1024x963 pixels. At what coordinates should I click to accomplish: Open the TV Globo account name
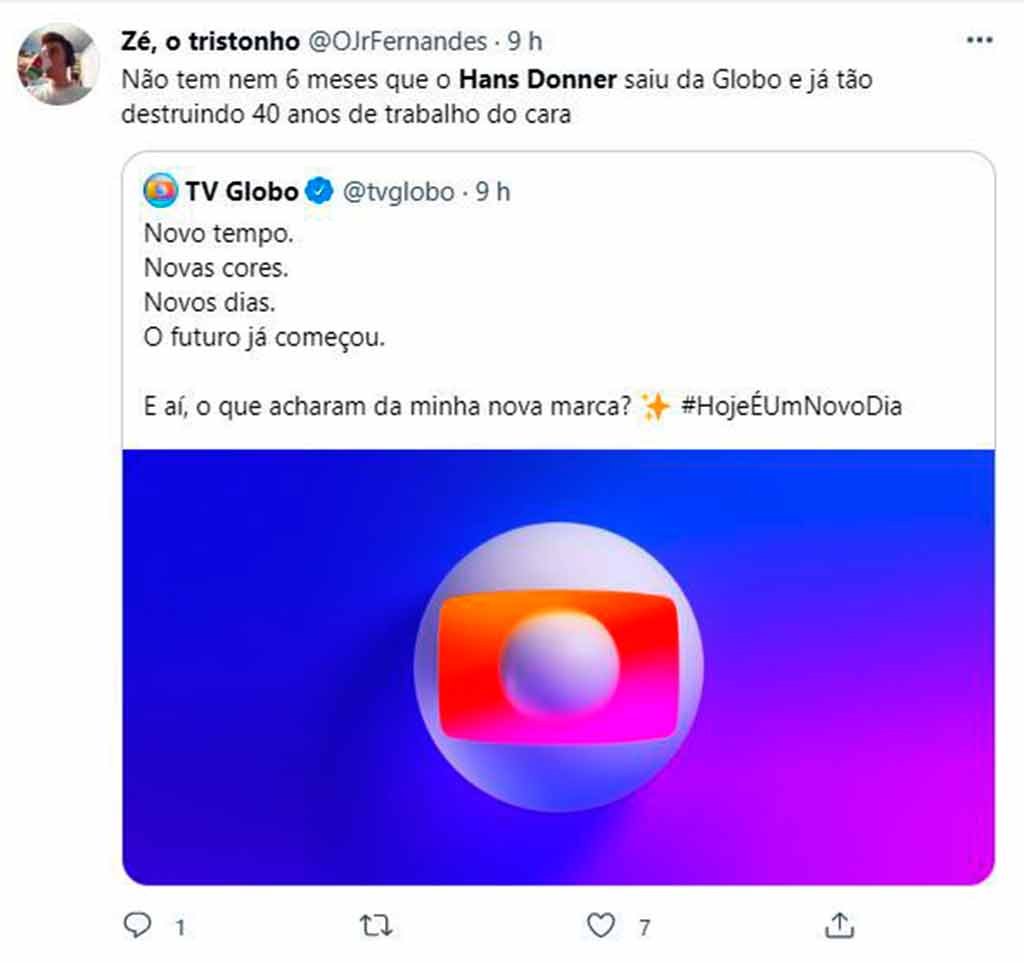242,191
